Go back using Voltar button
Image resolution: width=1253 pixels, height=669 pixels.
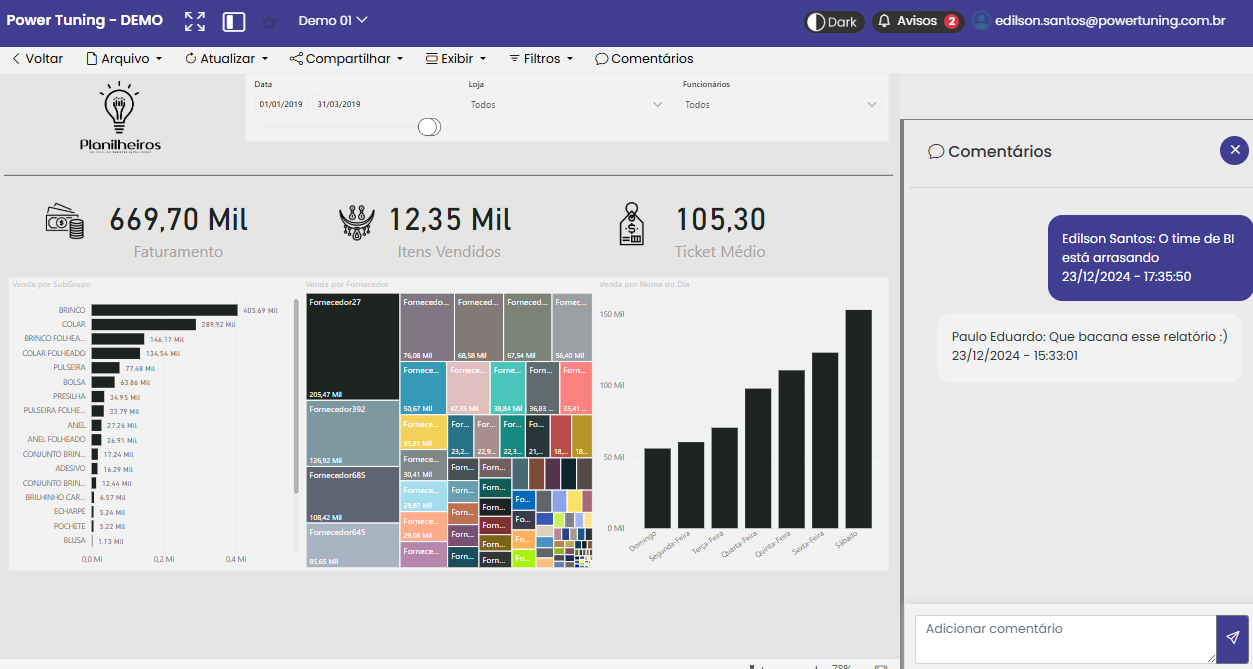pyautogui.click(x=37, y=59)
